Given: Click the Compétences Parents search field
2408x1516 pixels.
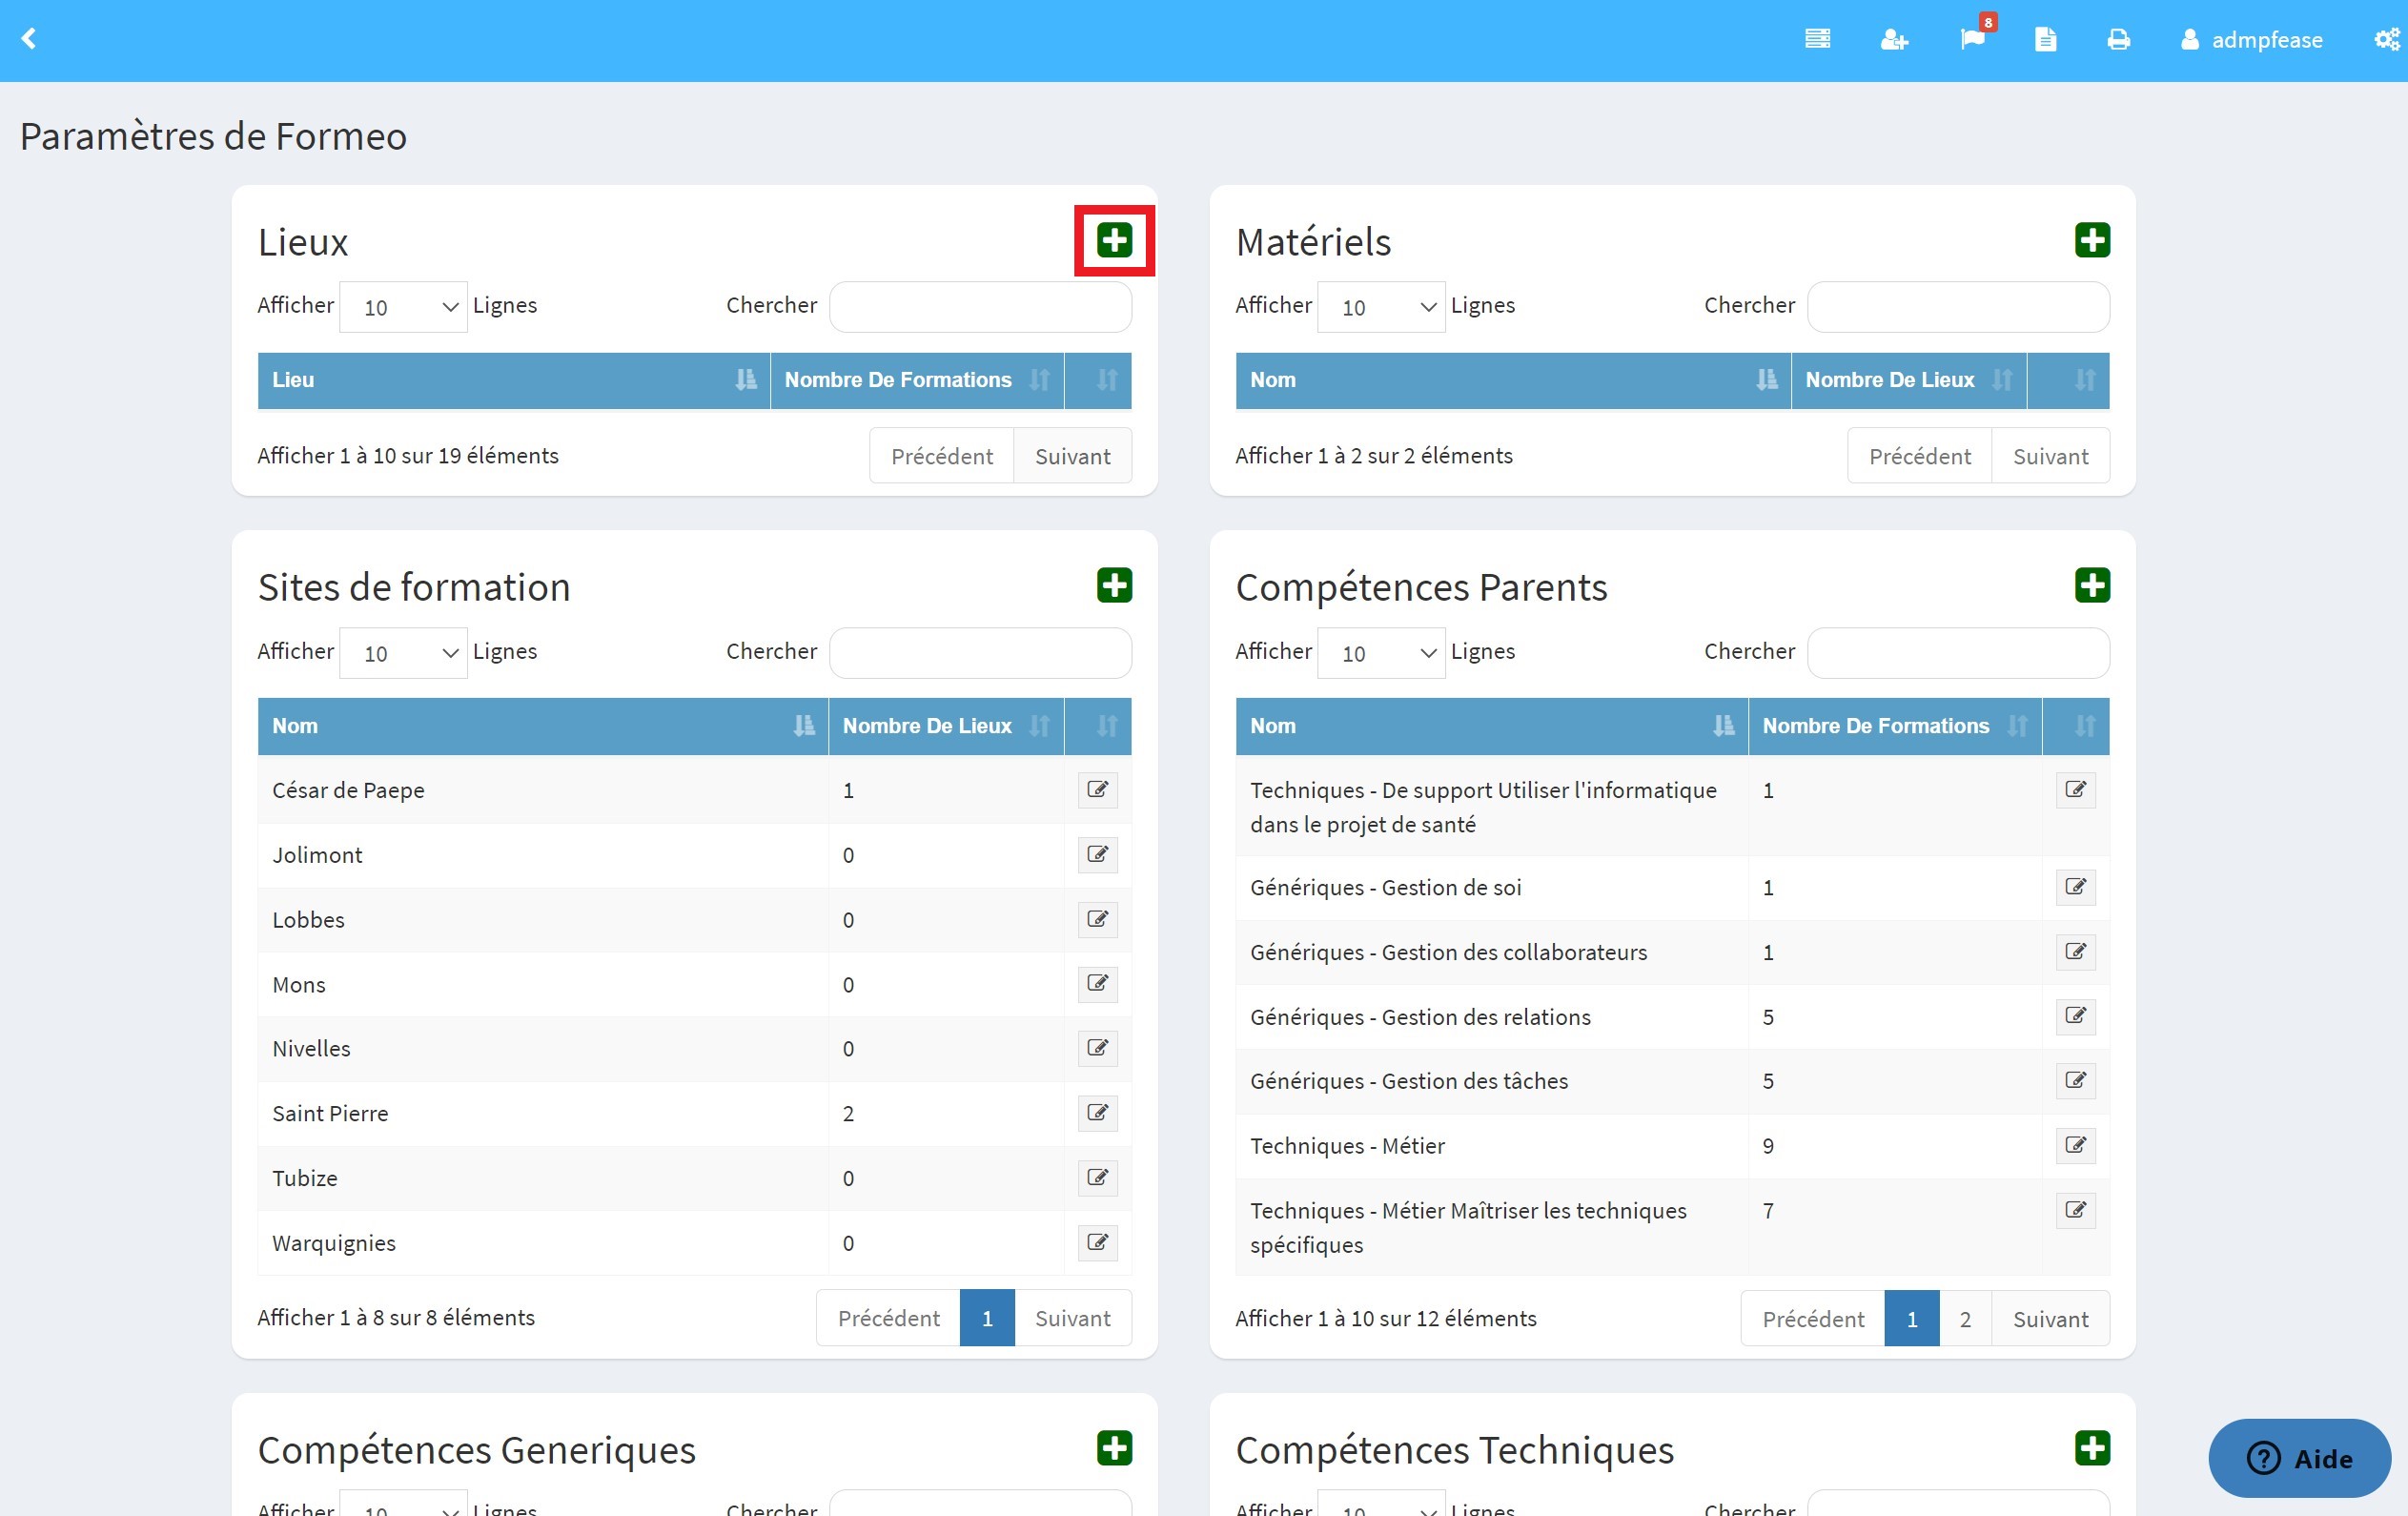Looking at the screenshot, I should tap(1958, 653).
